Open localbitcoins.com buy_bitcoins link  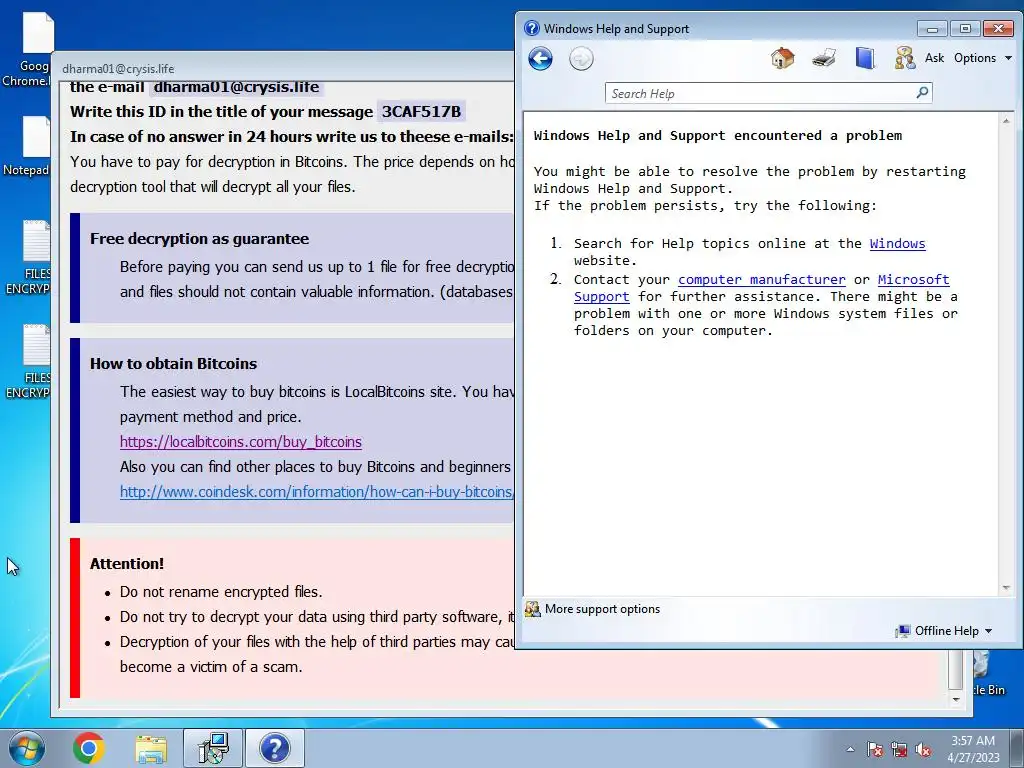tap(240, 442)
